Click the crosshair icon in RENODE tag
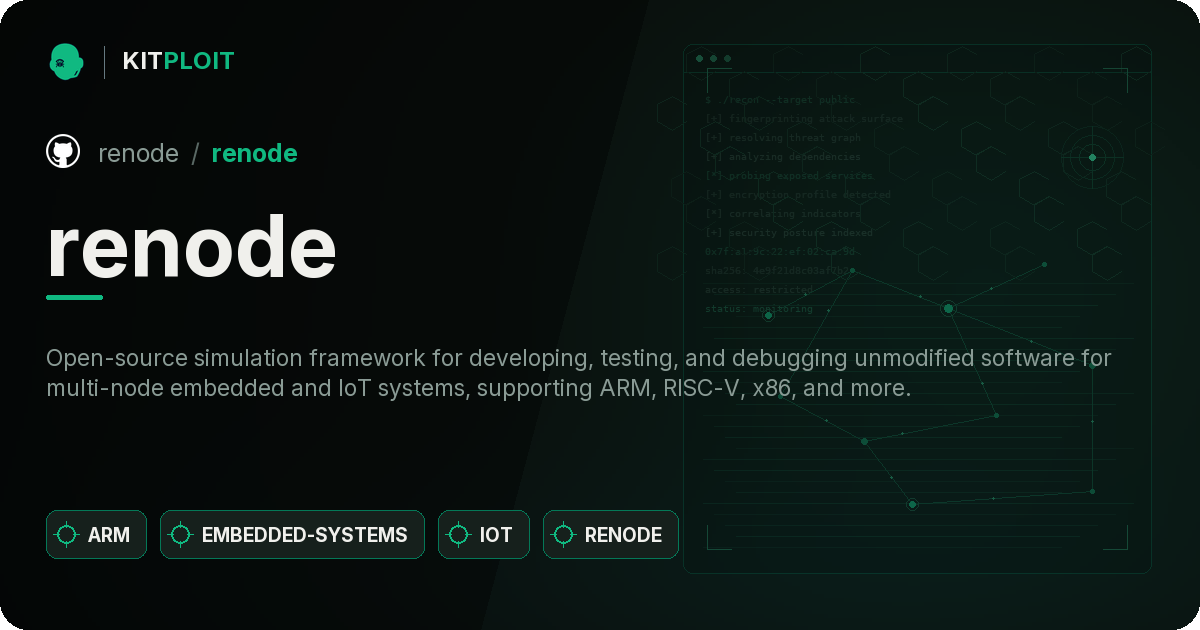The height and width of the screenshot is (630, 1200). point(564,535)
